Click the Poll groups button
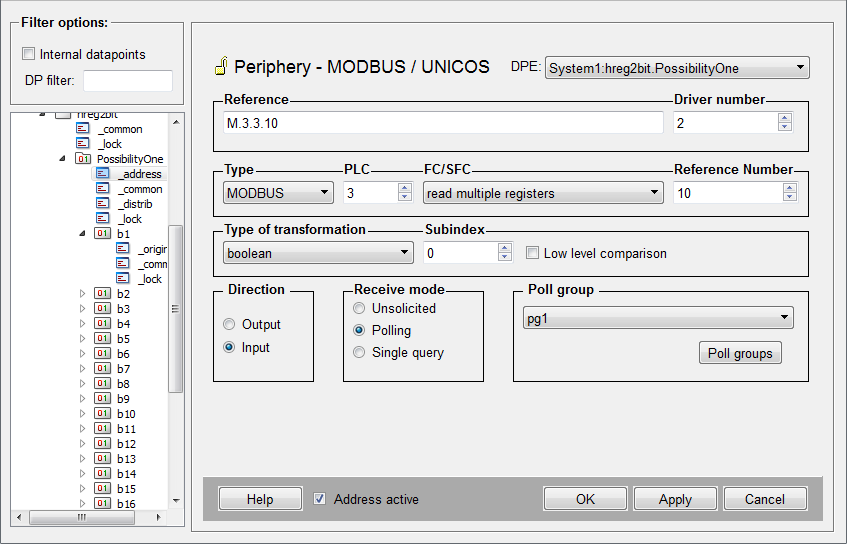The image size is (847, 544). [x=739, y=353]
